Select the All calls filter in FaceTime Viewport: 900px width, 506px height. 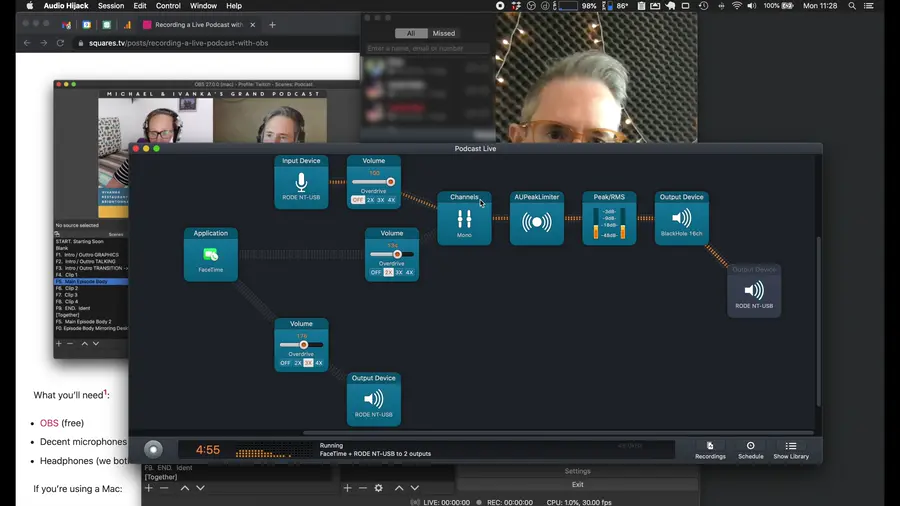tap(411, 33)
